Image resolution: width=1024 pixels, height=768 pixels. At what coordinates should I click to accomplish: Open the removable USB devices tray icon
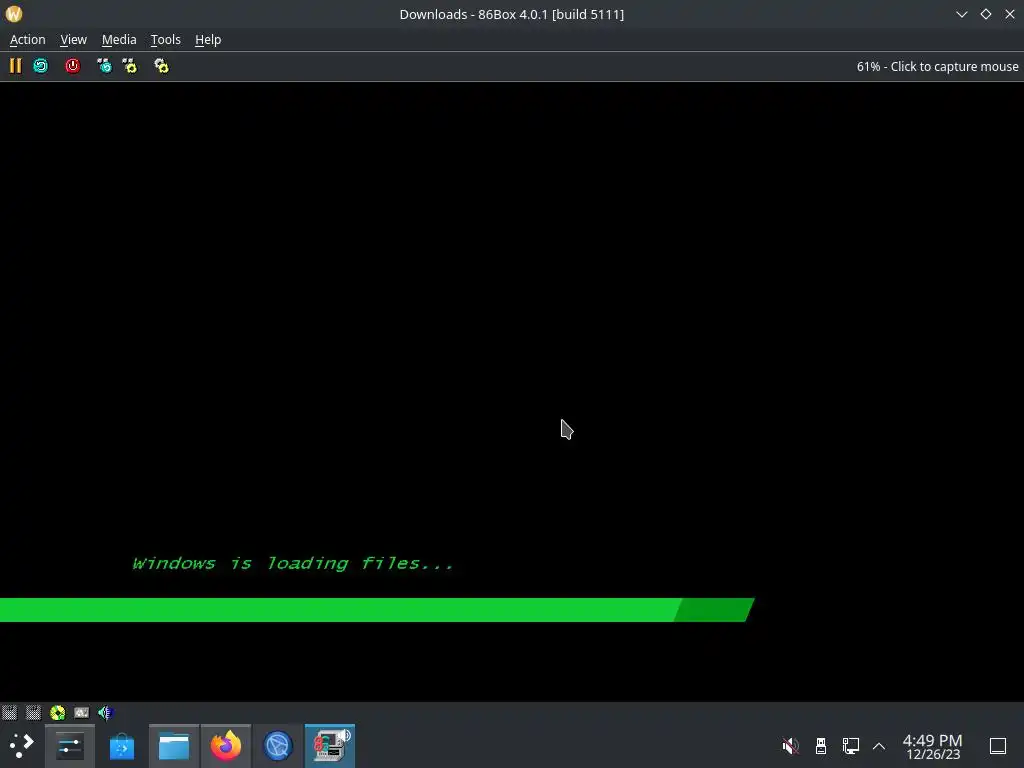pos(821,745)
